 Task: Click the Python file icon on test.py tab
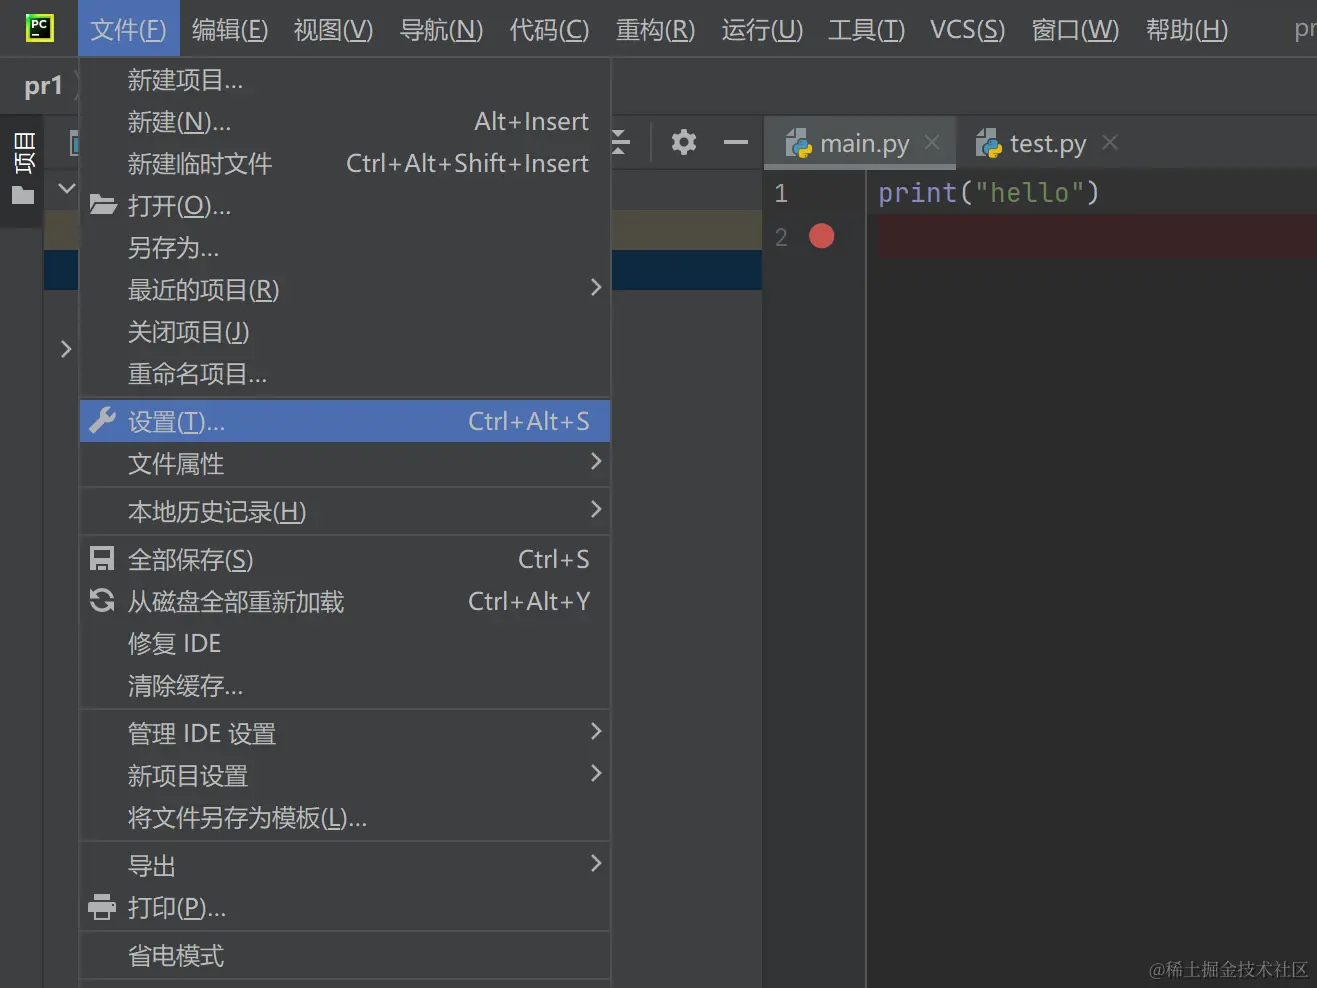pos(988,143)
